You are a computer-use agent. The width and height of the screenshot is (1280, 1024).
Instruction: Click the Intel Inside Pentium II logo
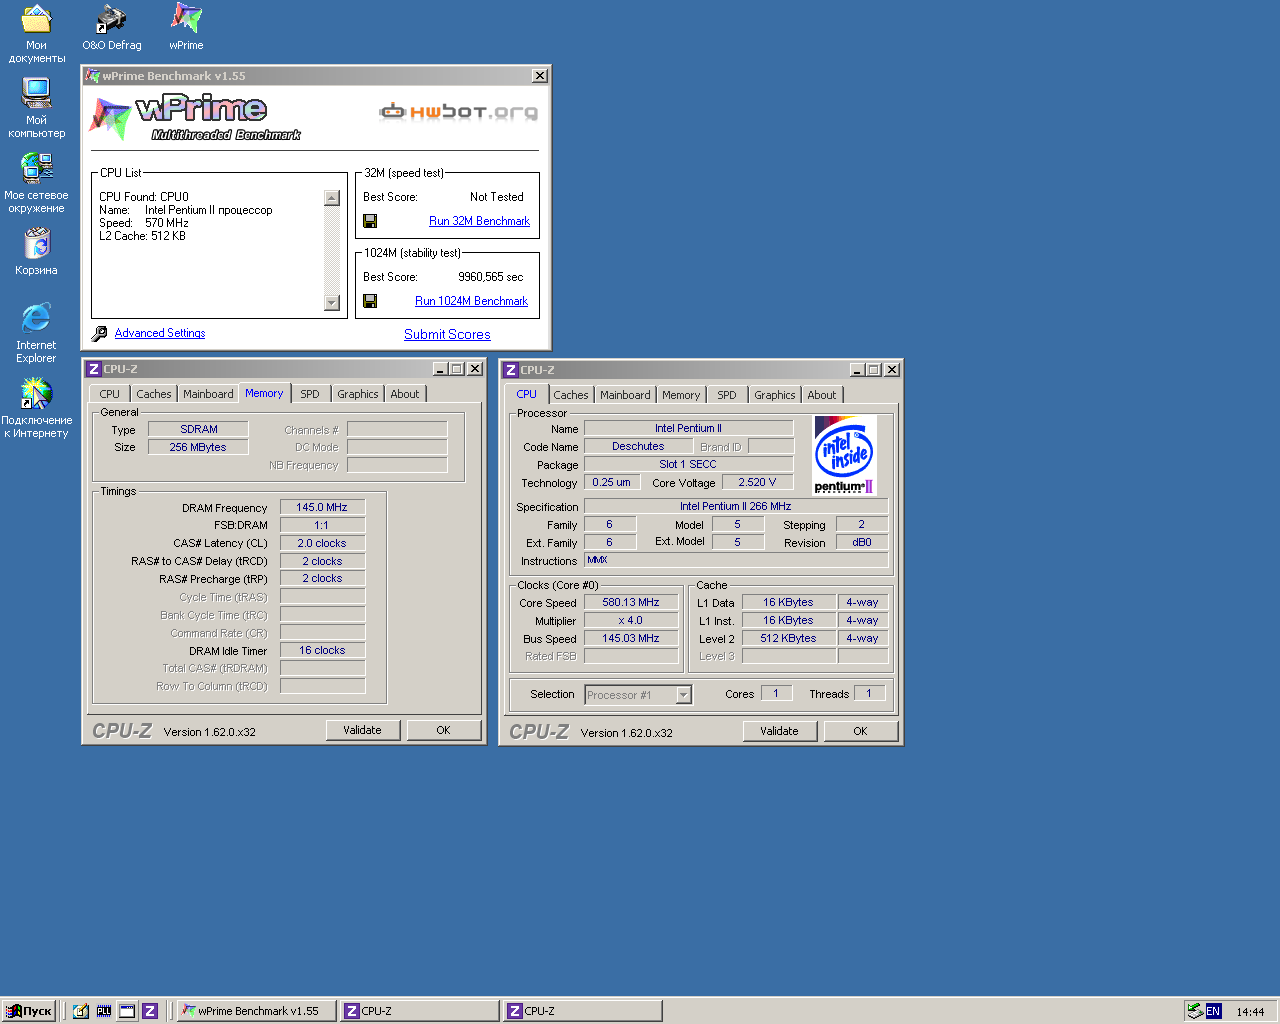click(845, 455)
